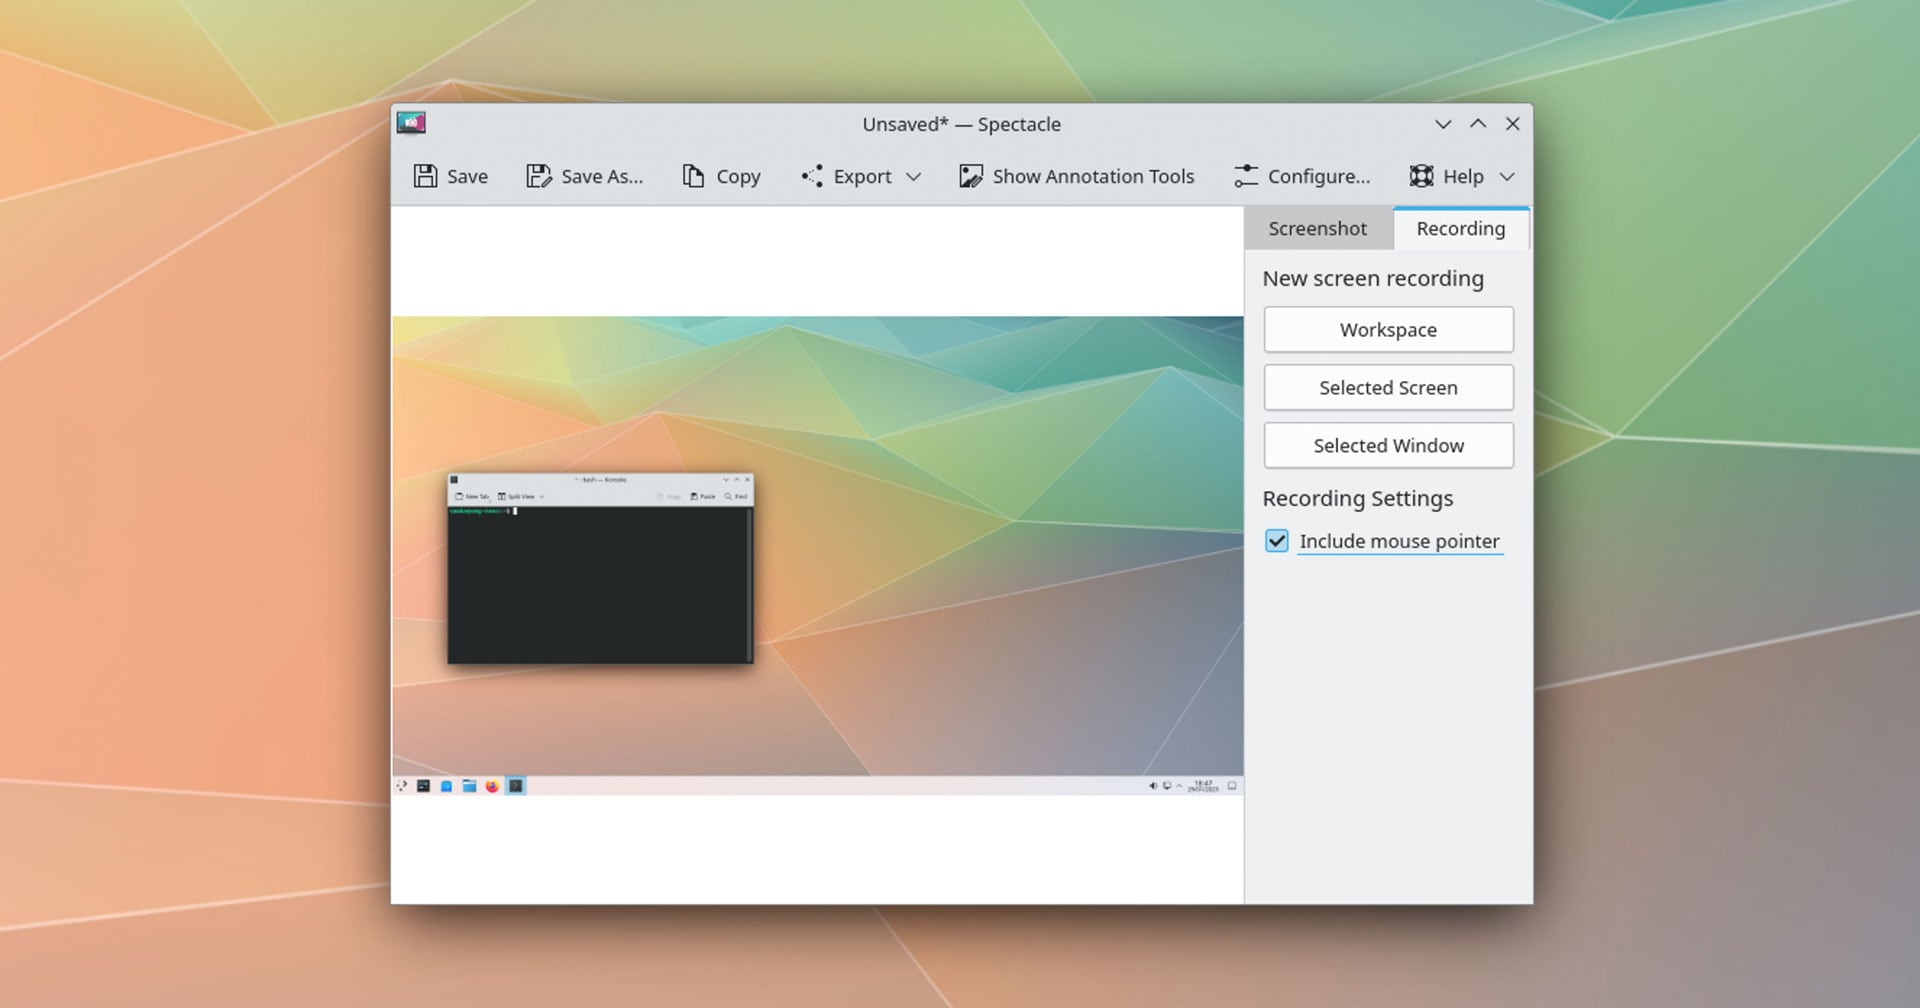
Task: Open the Include mouse pointer settings link
Action: [1399, 541]
